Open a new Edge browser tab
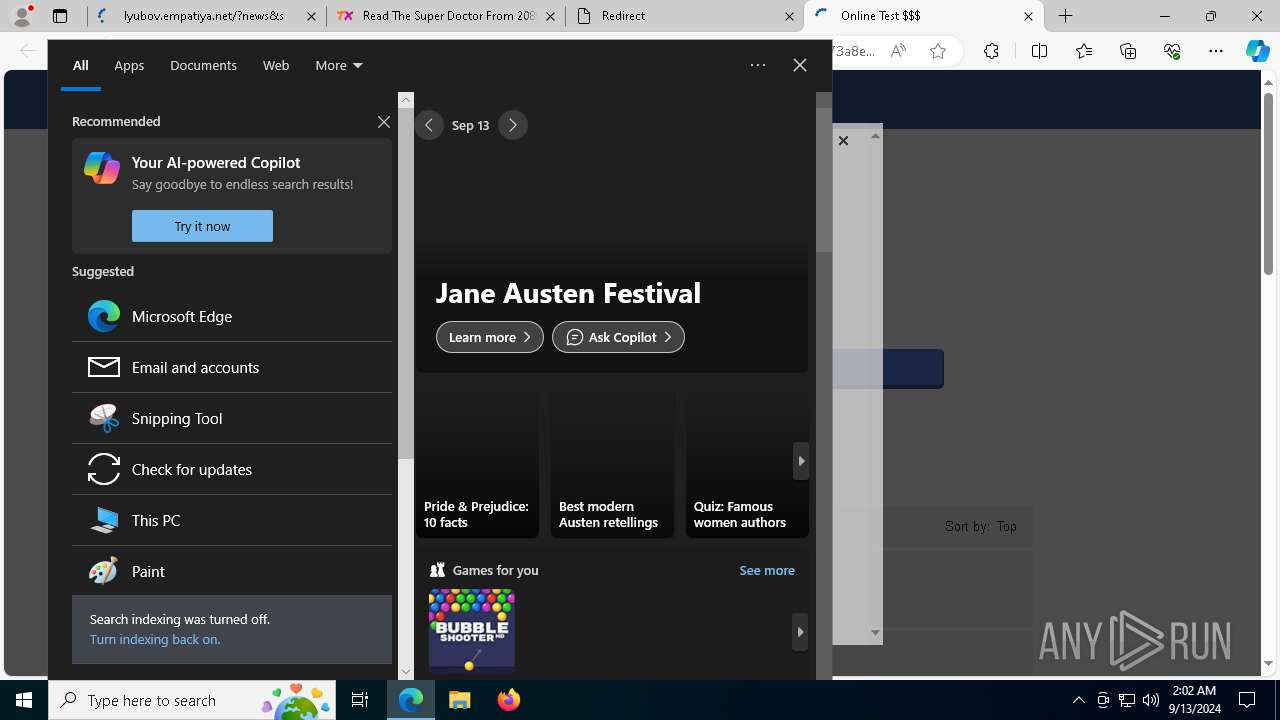Screen dimensions: 1280x720 [x=1066, y=16]
